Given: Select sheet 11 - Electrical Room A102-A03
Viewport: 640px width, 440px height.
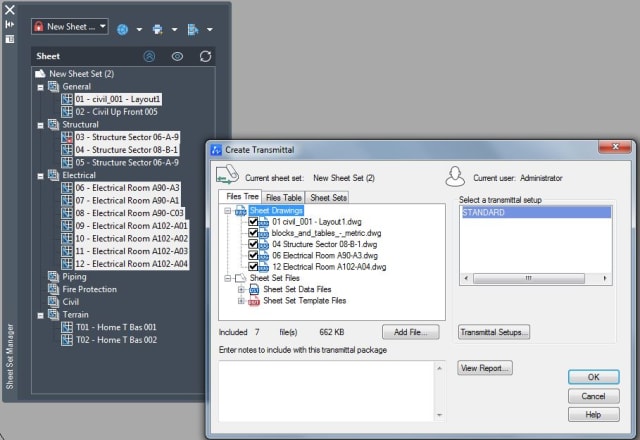Looking at the screenshot, I should [x=131, y=251].
